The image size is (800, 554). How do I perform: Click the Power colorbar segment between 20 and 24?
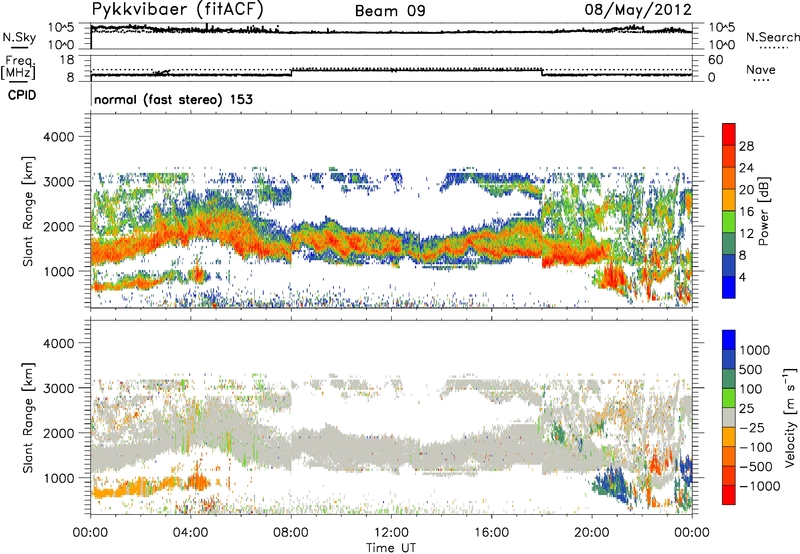[729, 178]
